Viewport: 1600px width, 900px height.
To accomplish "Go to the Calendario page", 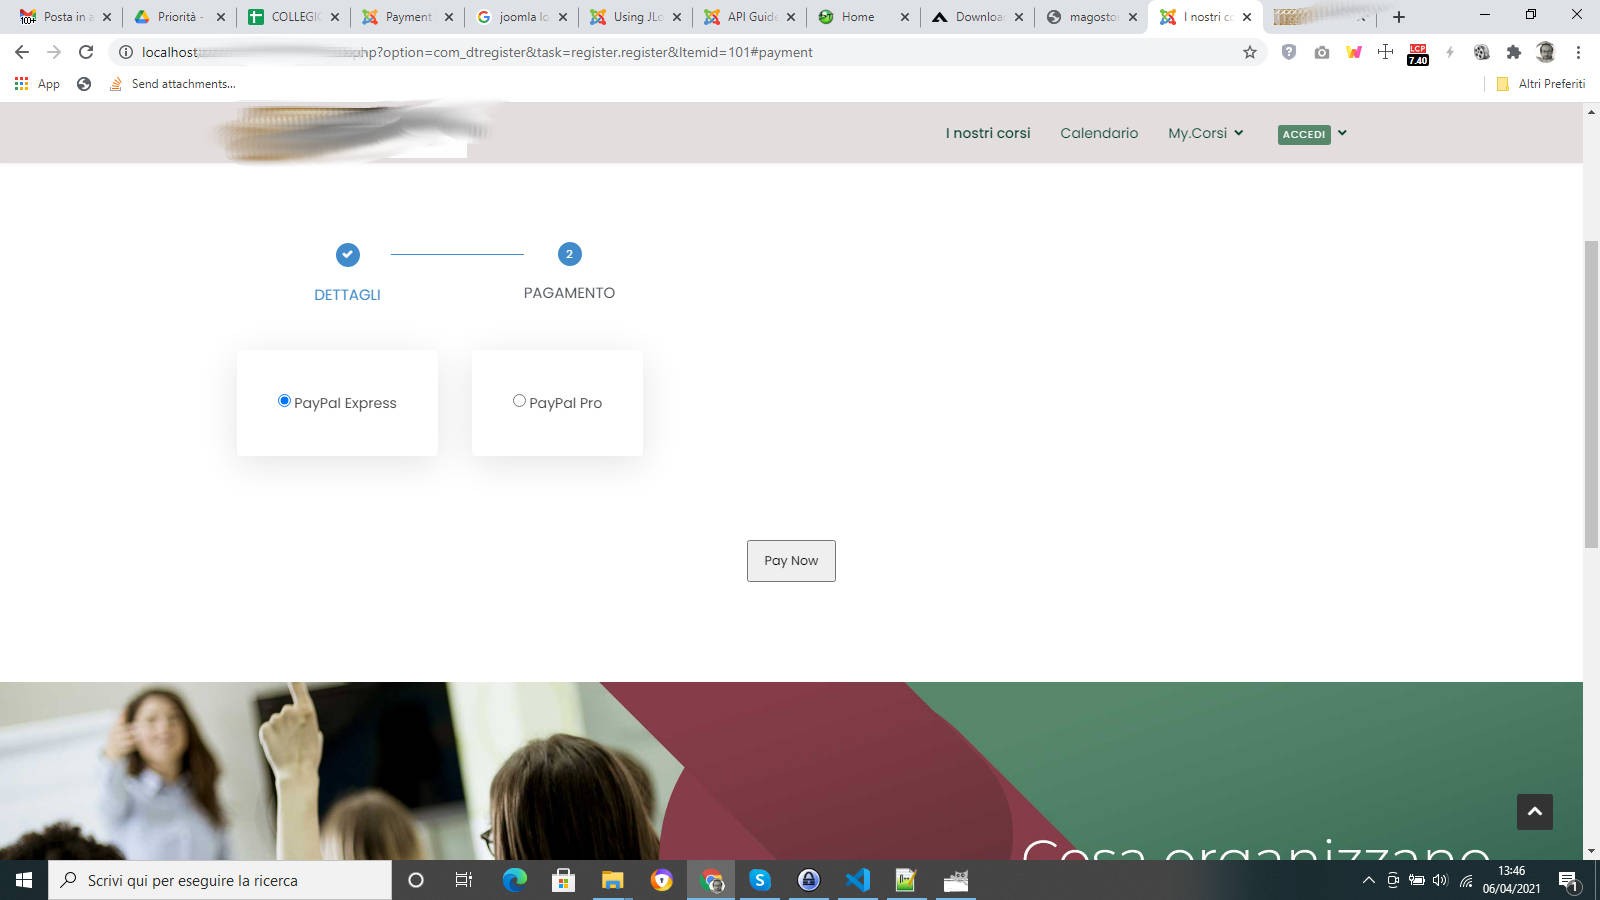I will tap(1099, 133).
